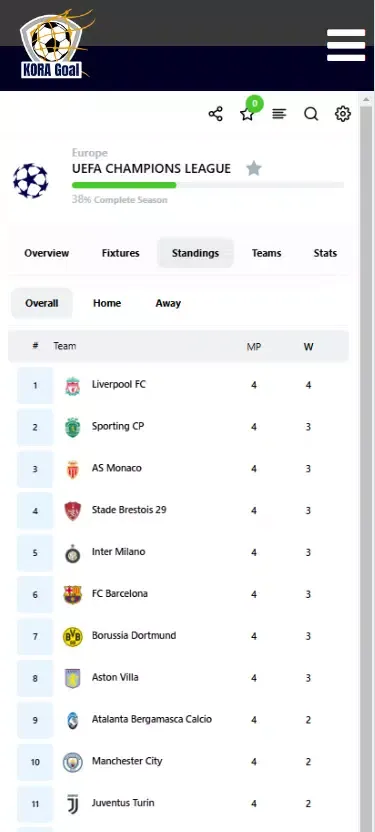
Task: Click the season completion progress bar
Action: (208, 185)
